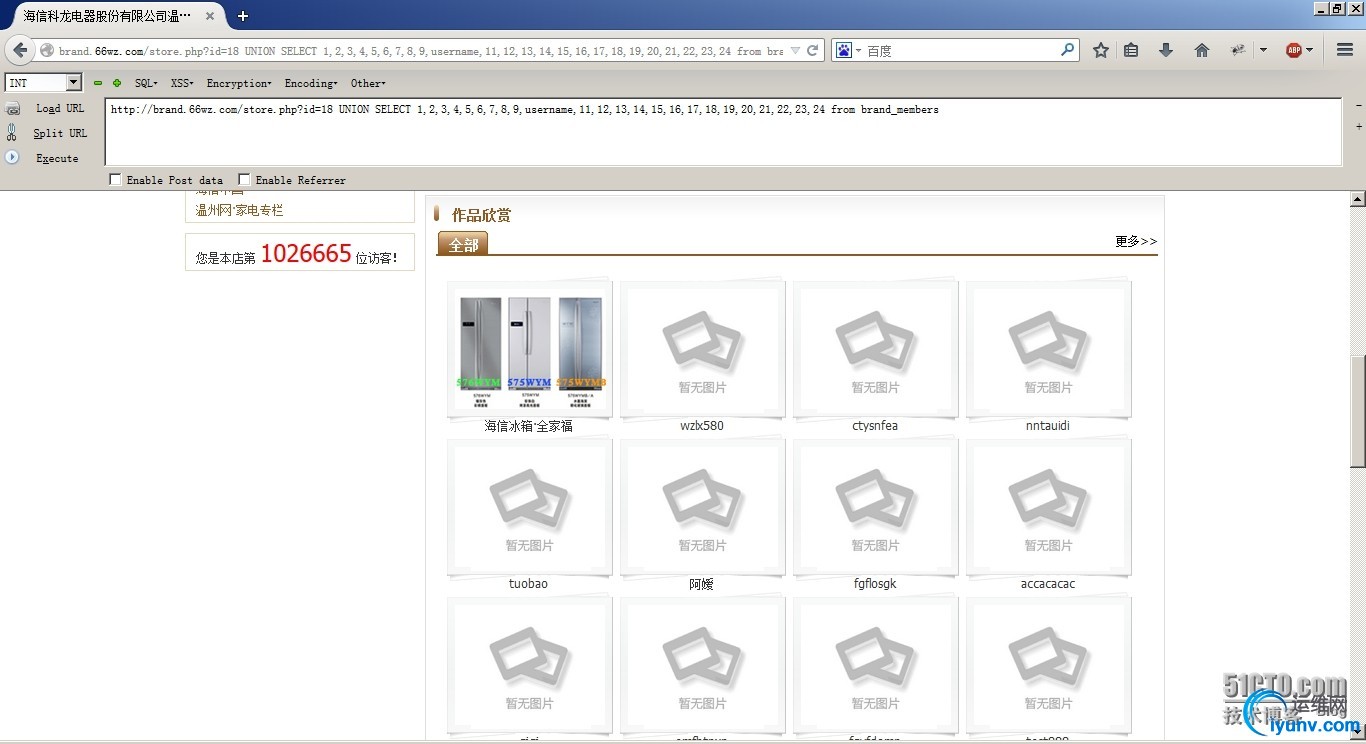Click the 作品欣赏 section heading
This screenshot has height=744, width=1366.
click(x=481, y=215)
